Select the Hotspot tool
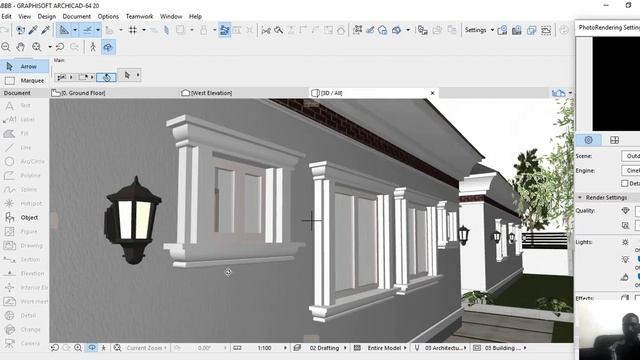Screen dimensions: 640x360 24,203
